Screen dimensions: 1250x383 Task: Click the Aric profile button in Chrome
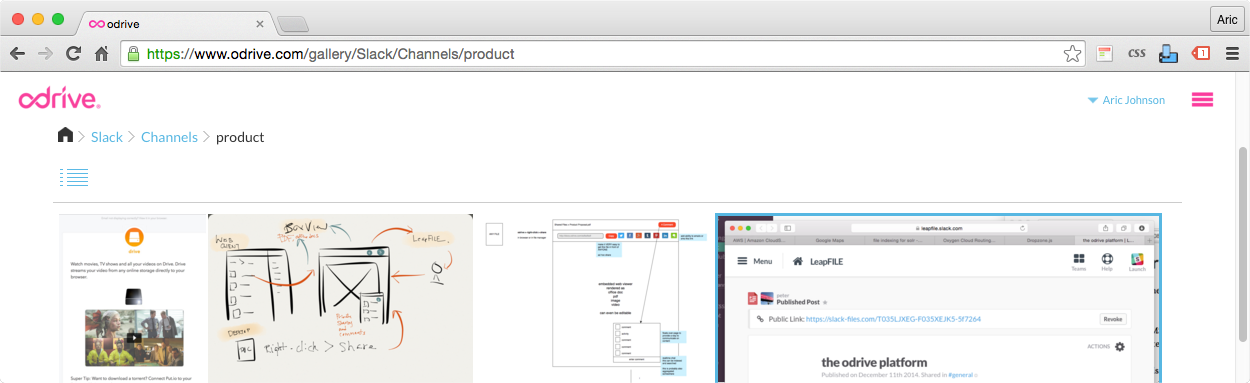[1226, 20]
